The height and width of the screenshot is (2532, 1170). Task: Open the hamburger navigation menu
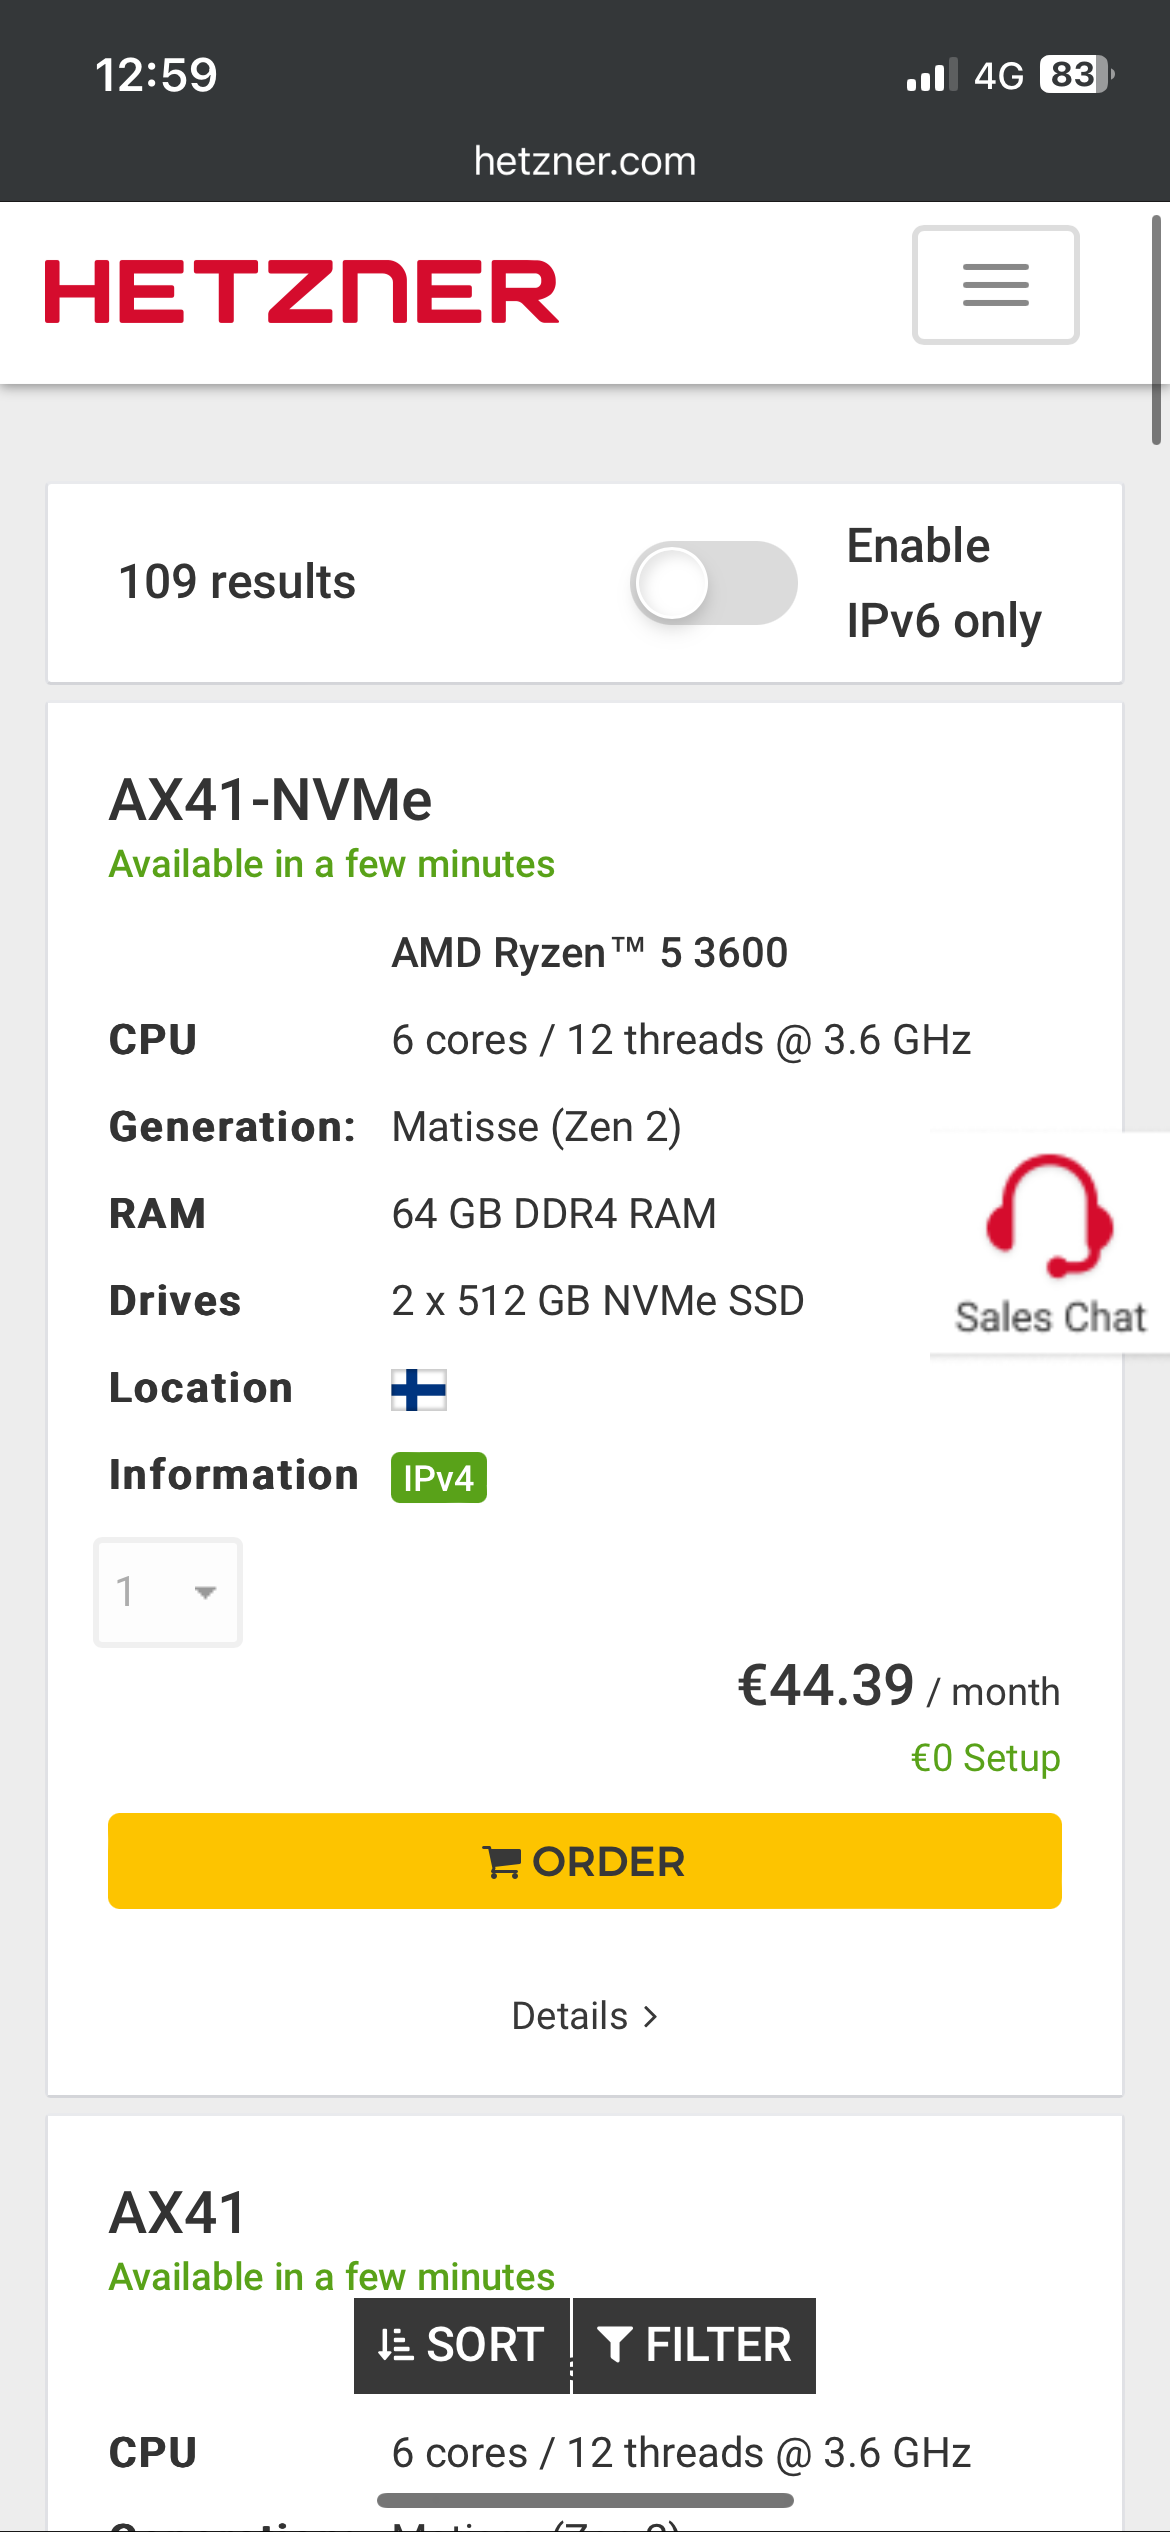(x=995, y=285)
